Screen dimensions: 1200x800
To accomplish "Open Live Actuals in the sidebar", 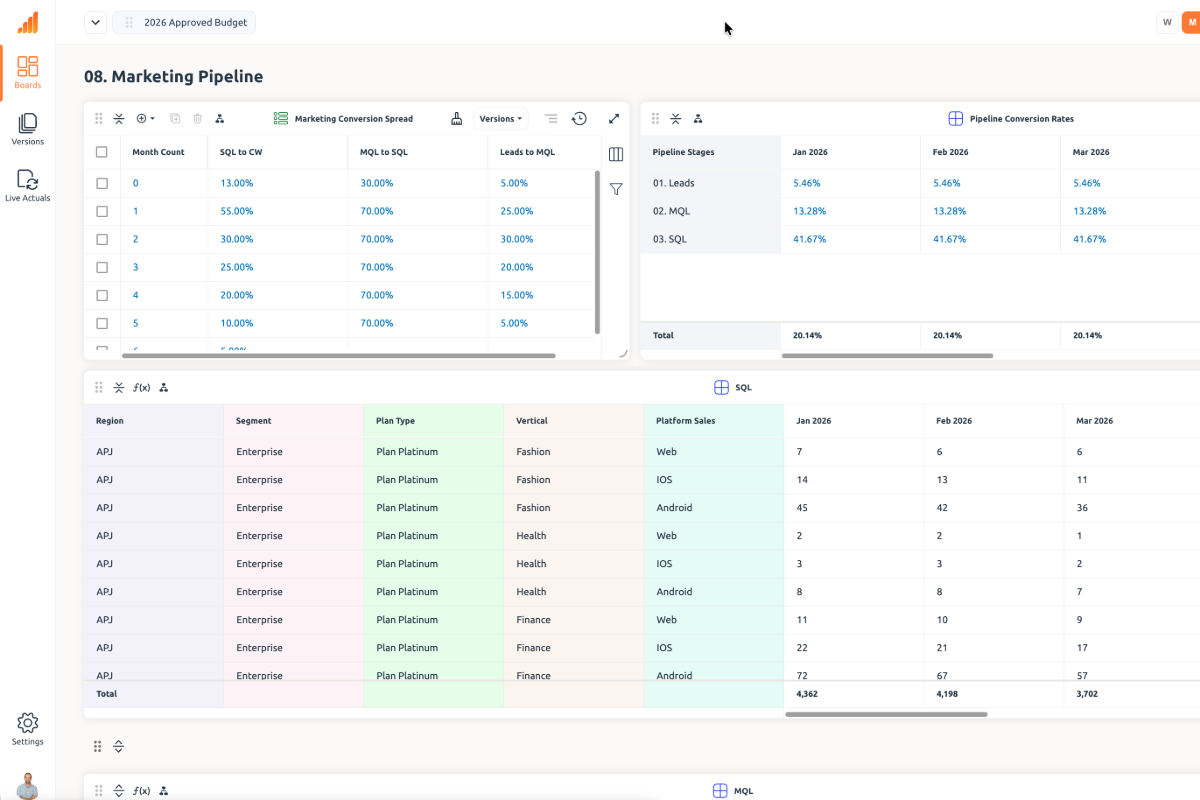I will [28, 186].
